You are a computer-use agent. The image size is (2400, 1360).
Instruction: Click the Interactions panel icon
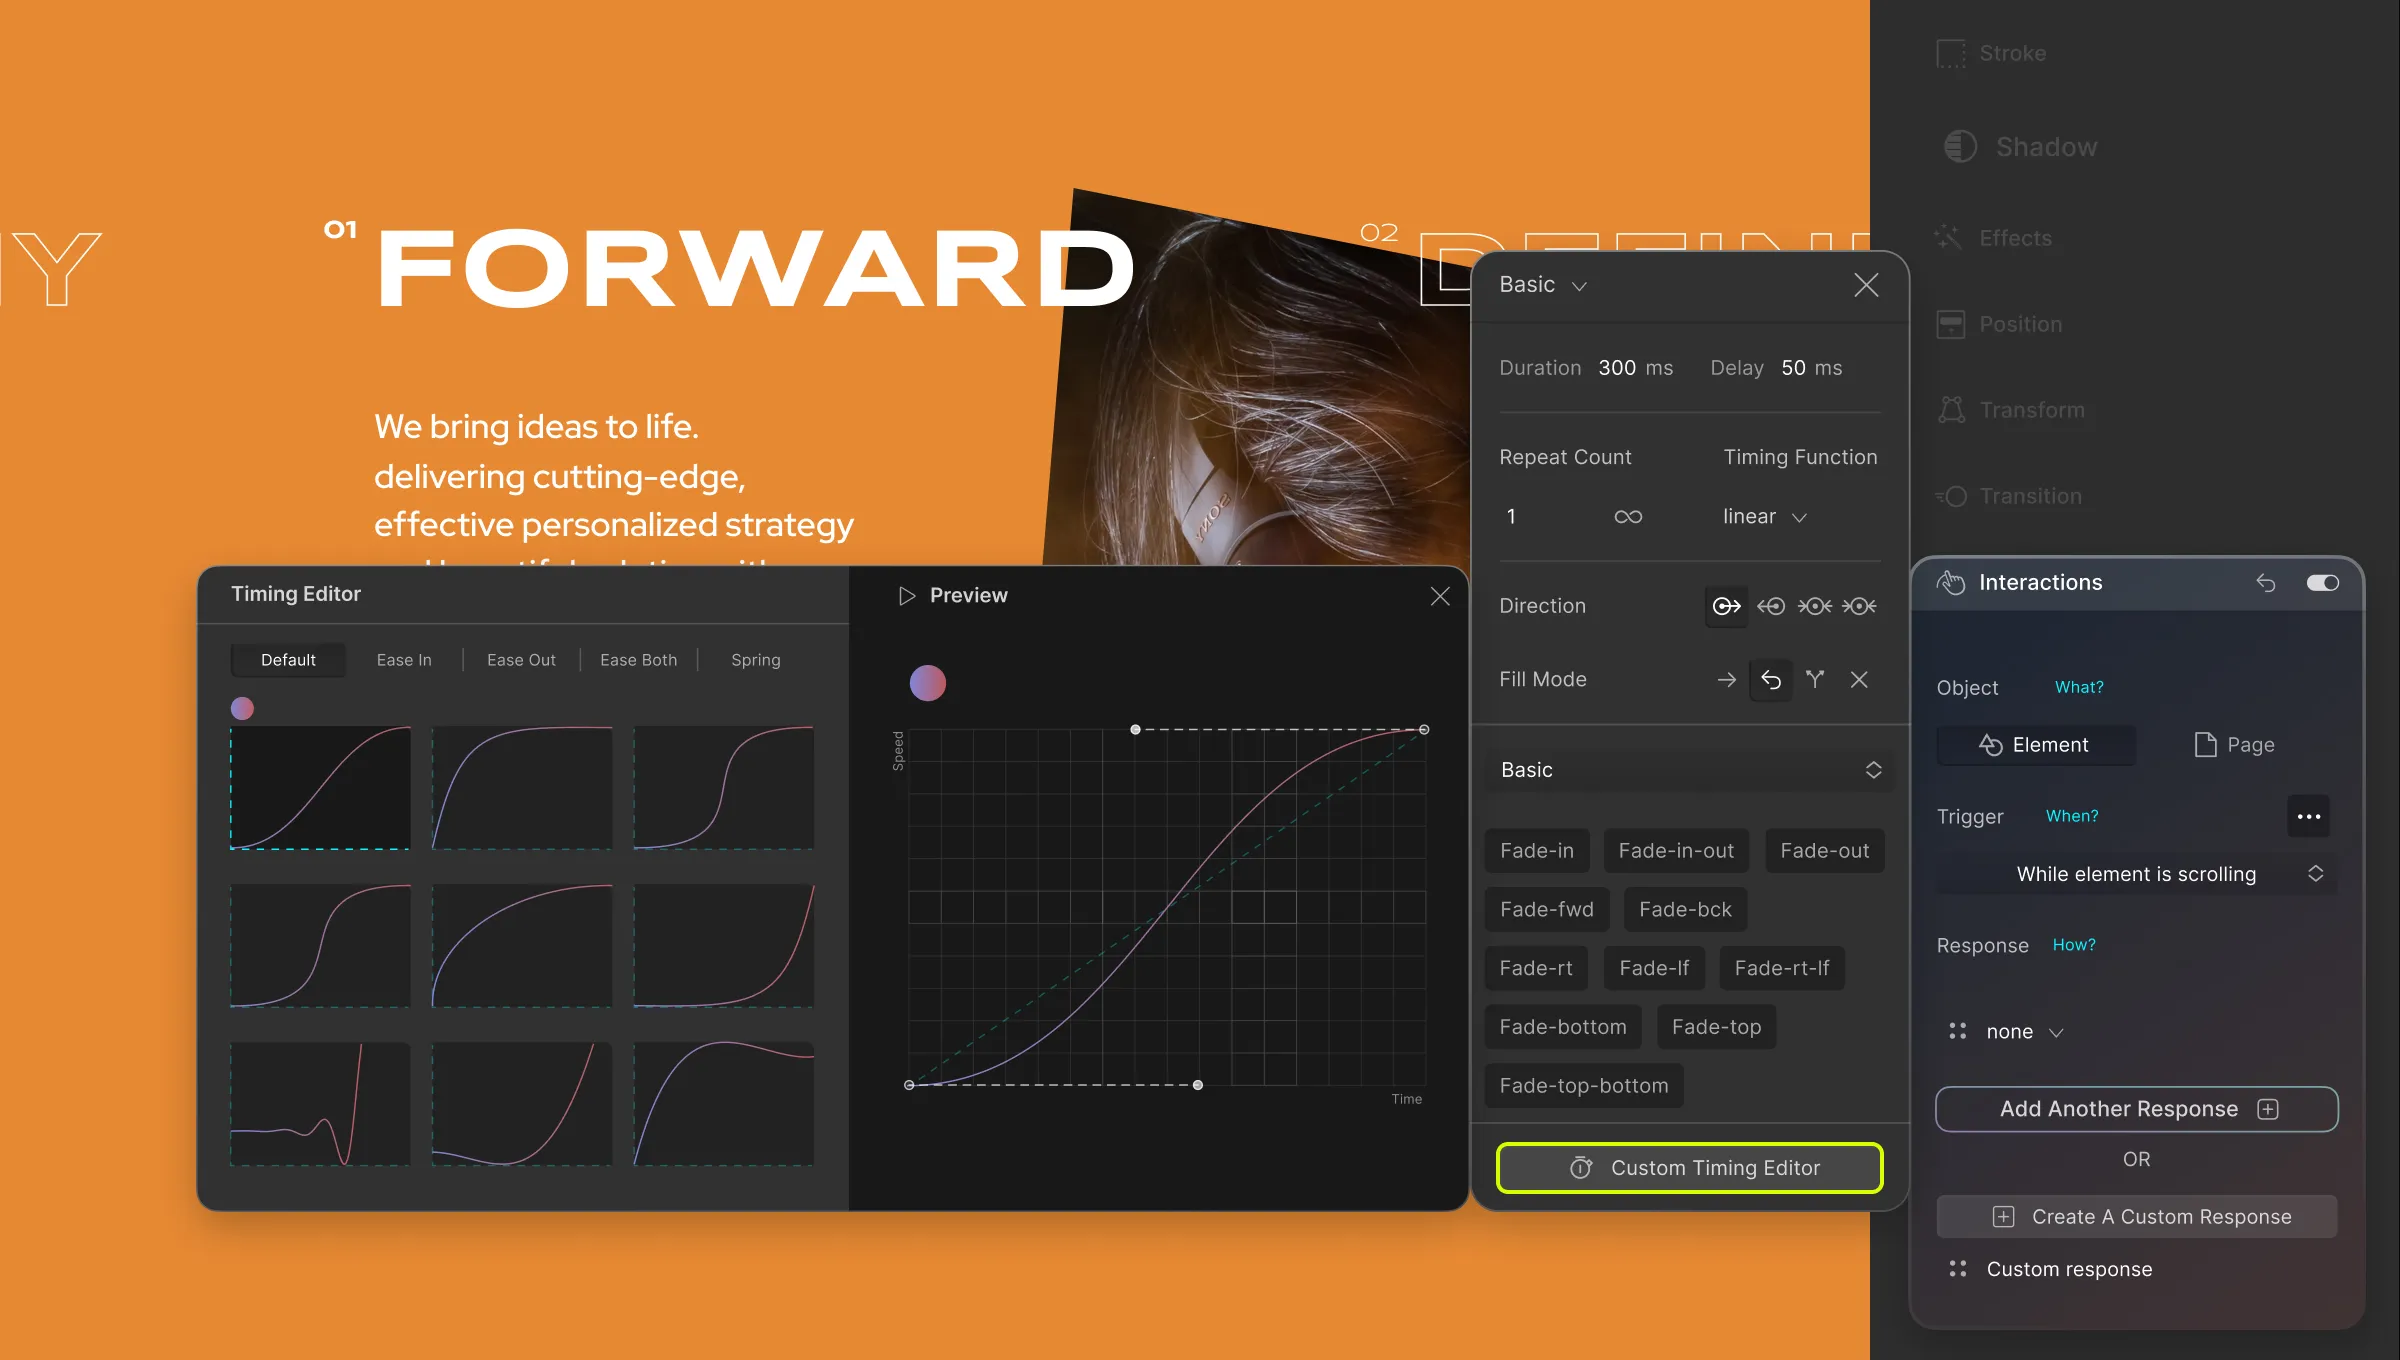[1952, 582]
